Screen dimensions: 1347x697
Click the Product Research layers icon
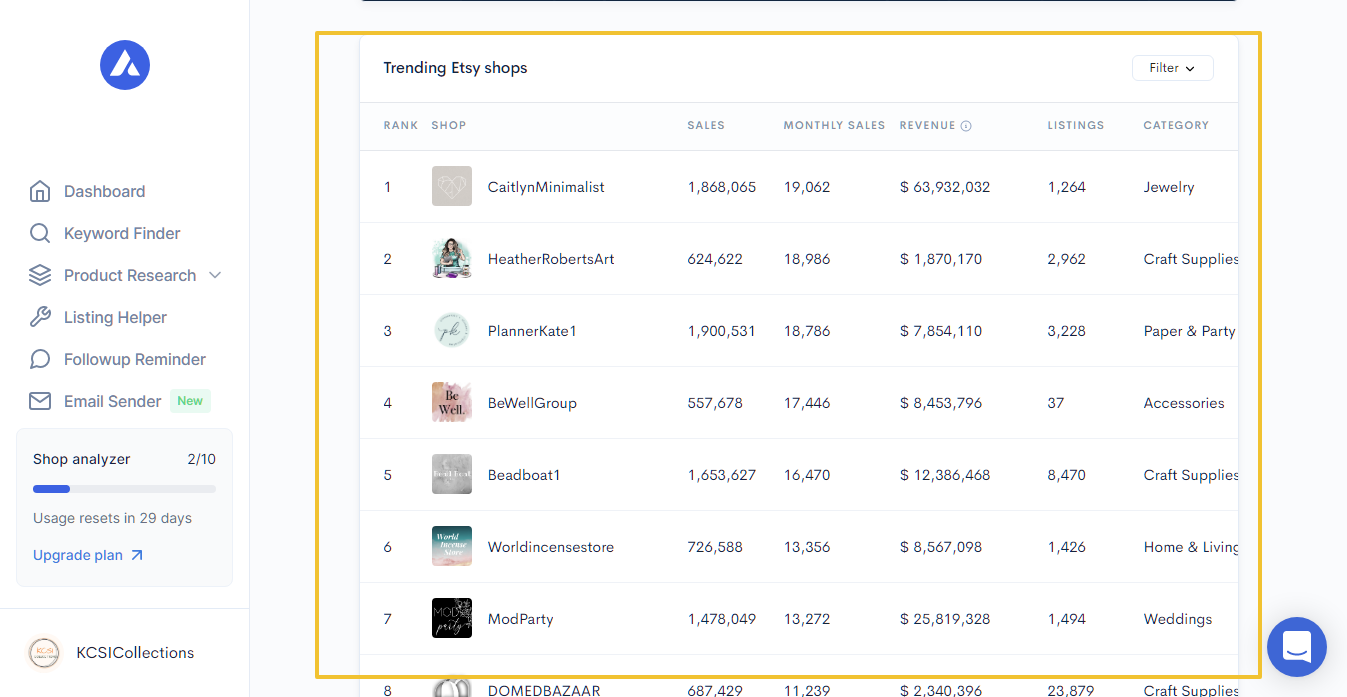[x=40, y=275]
